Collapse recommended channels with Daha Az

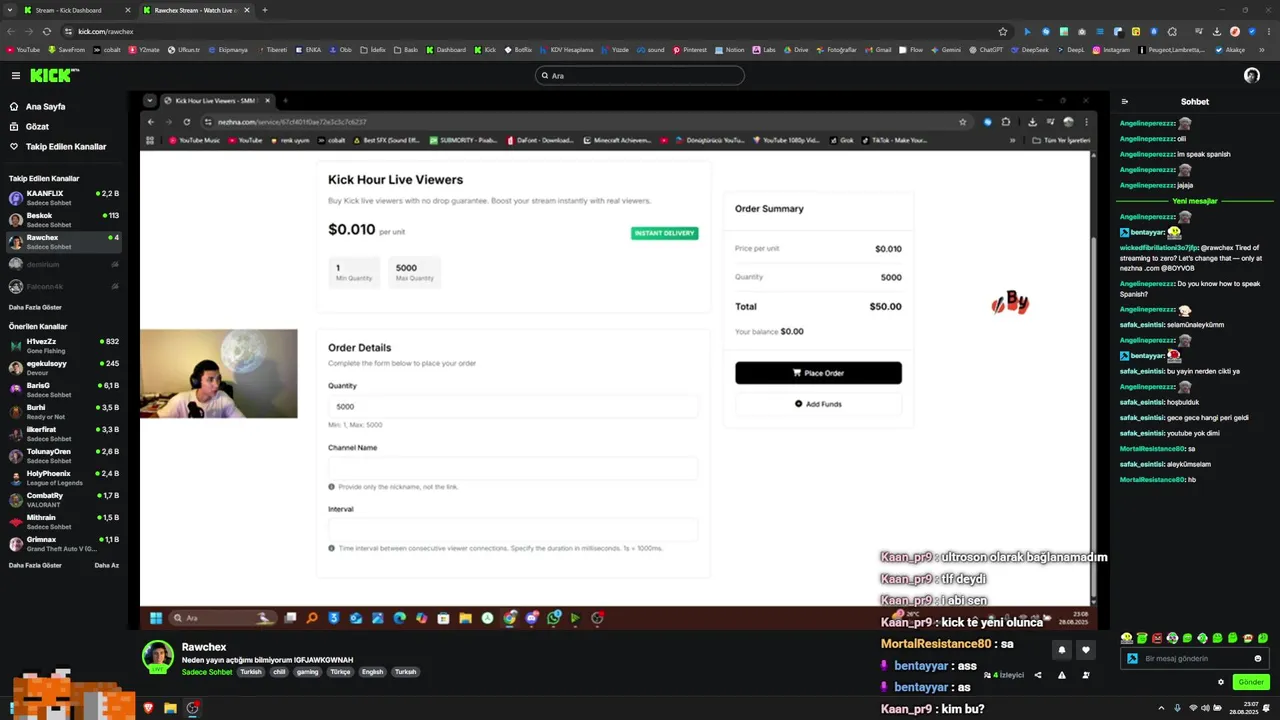pyautogui.click(x=106, y=565)
